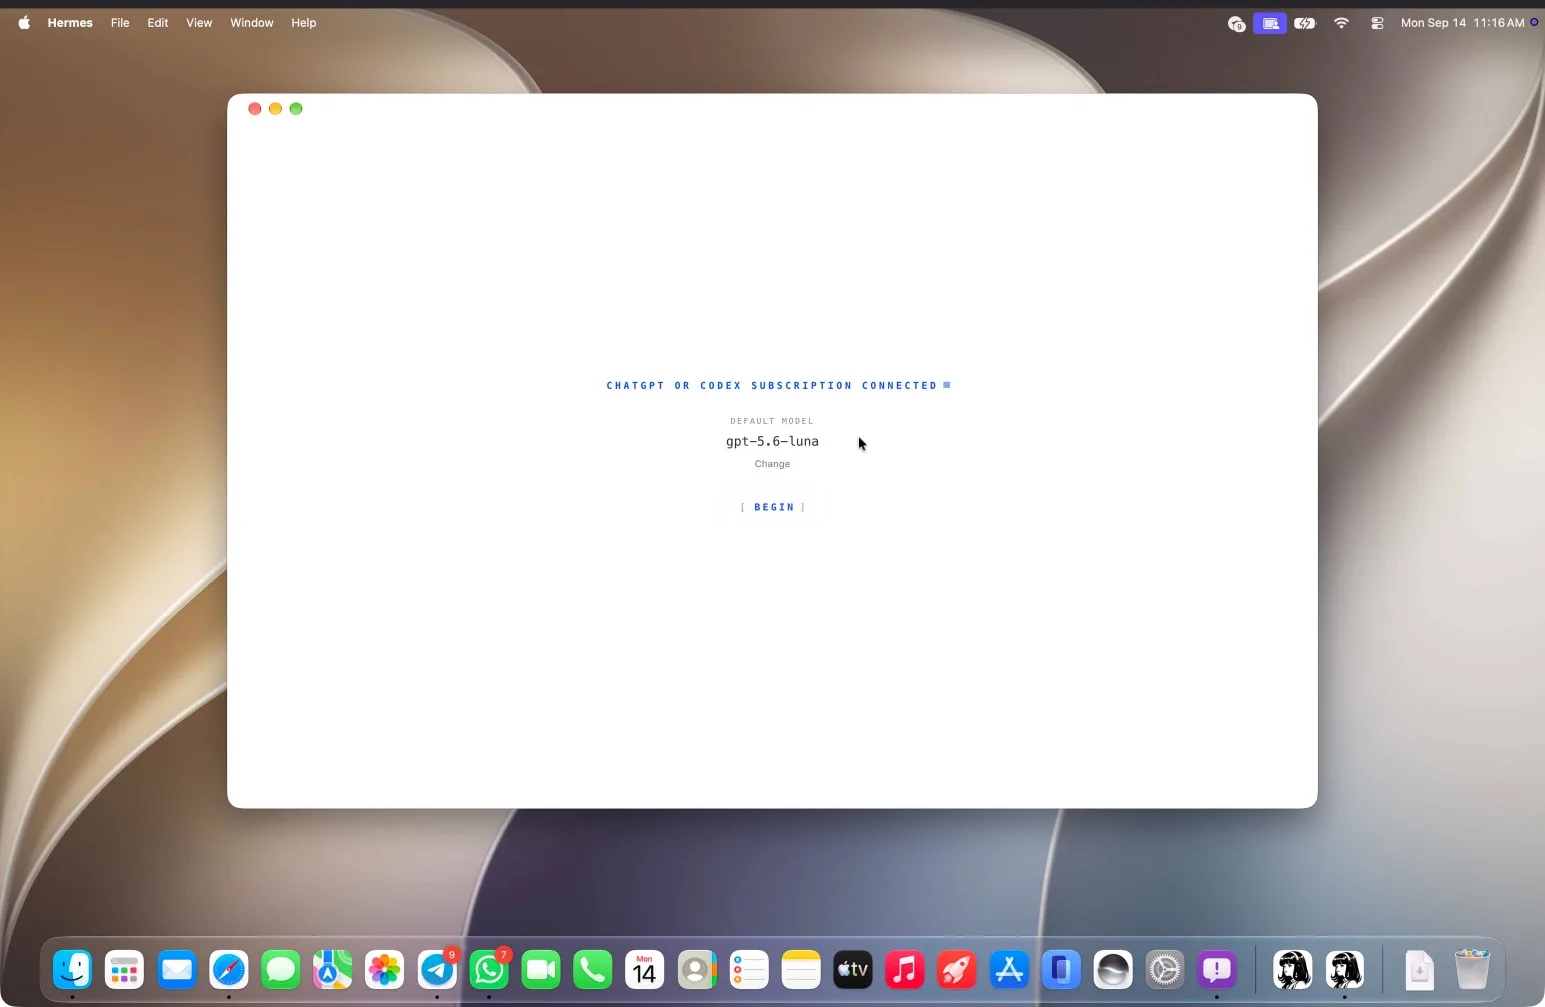The image size is (1545, 1007).
Task: Open Telegram with 9 unread badge
Action: pos(437,969)
